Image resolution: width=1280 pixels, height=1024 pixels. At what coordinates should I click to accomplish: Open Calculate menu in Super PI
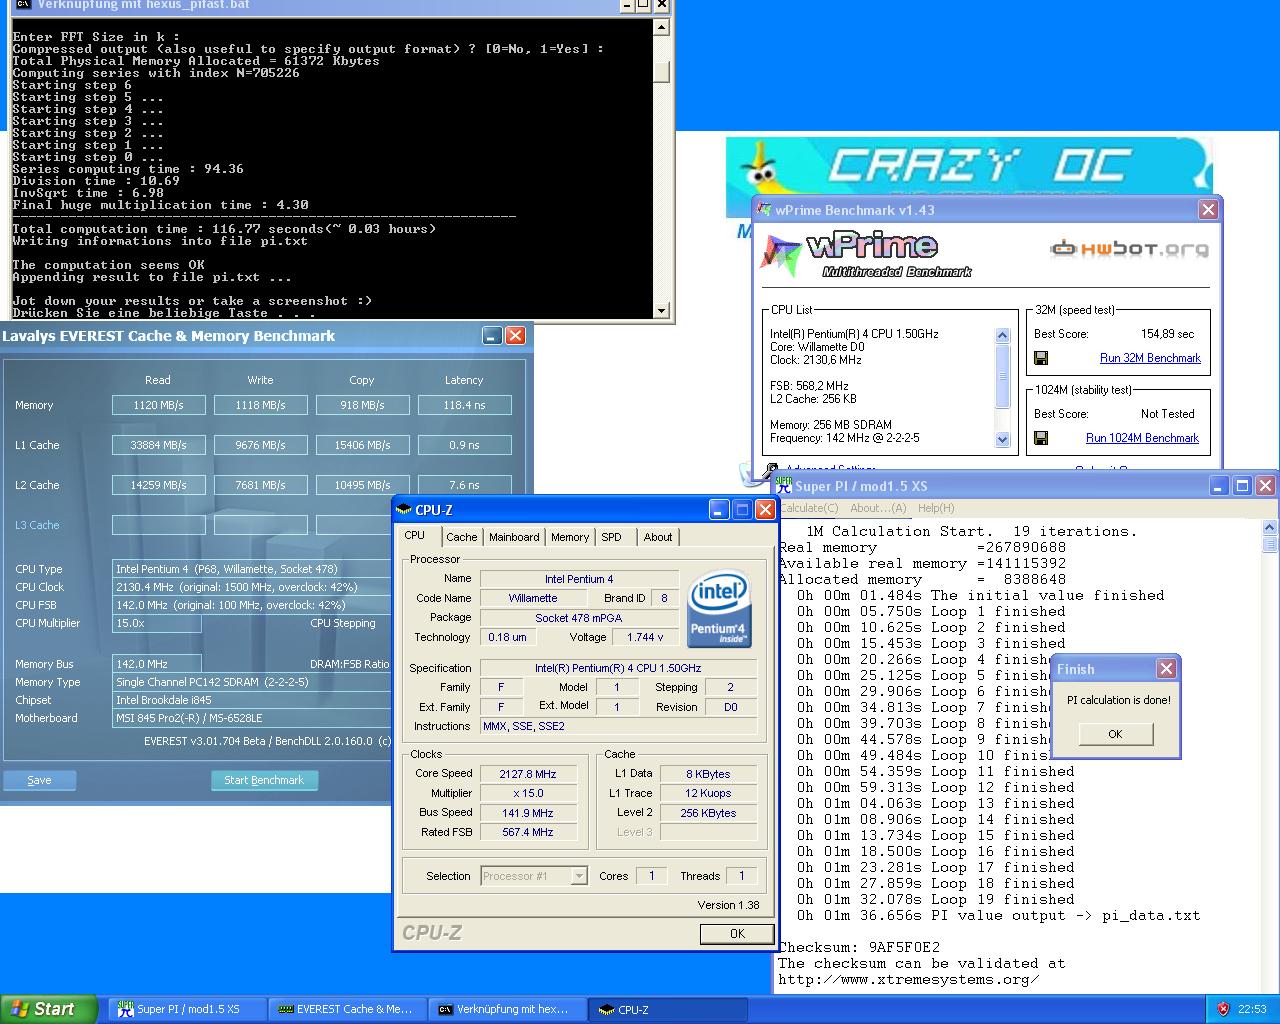coord(809,508)
